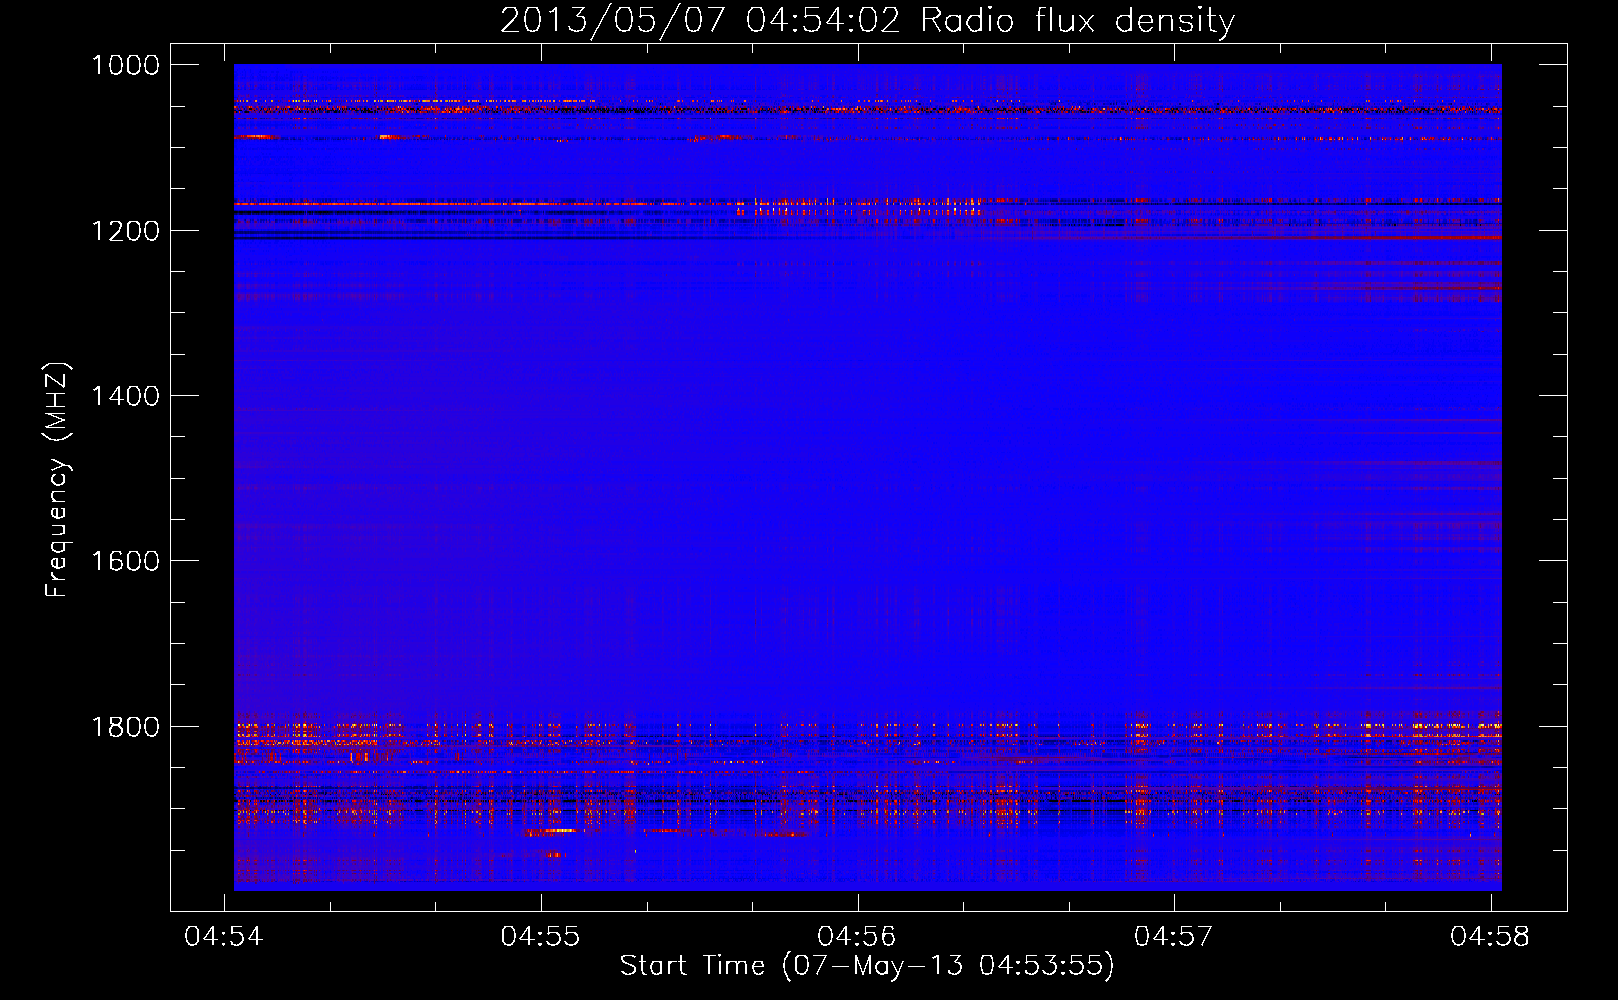Select the 'Frequency (MHZ)' y-axis label
This screenshot has height=1000, width=1618.
(58, 480)
